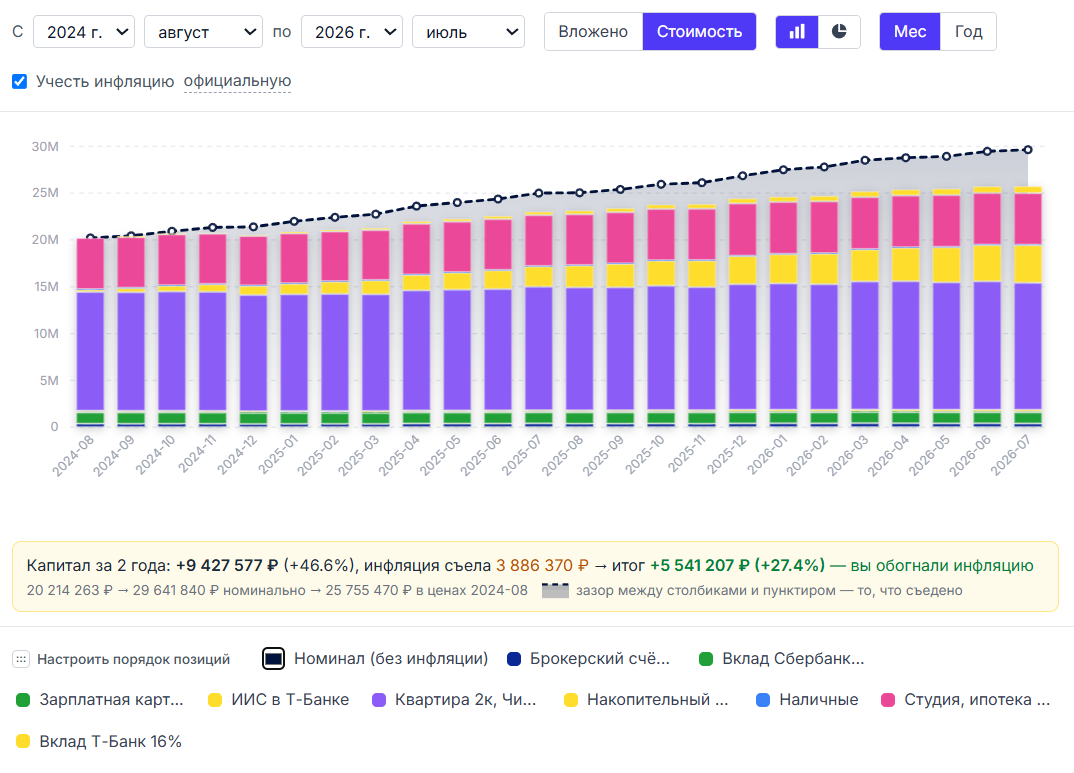Click the официальную inflation type link
Image resolution: width=1074 pixels, height=773 pixels.
pyautogui.click(x=237, y=81)
